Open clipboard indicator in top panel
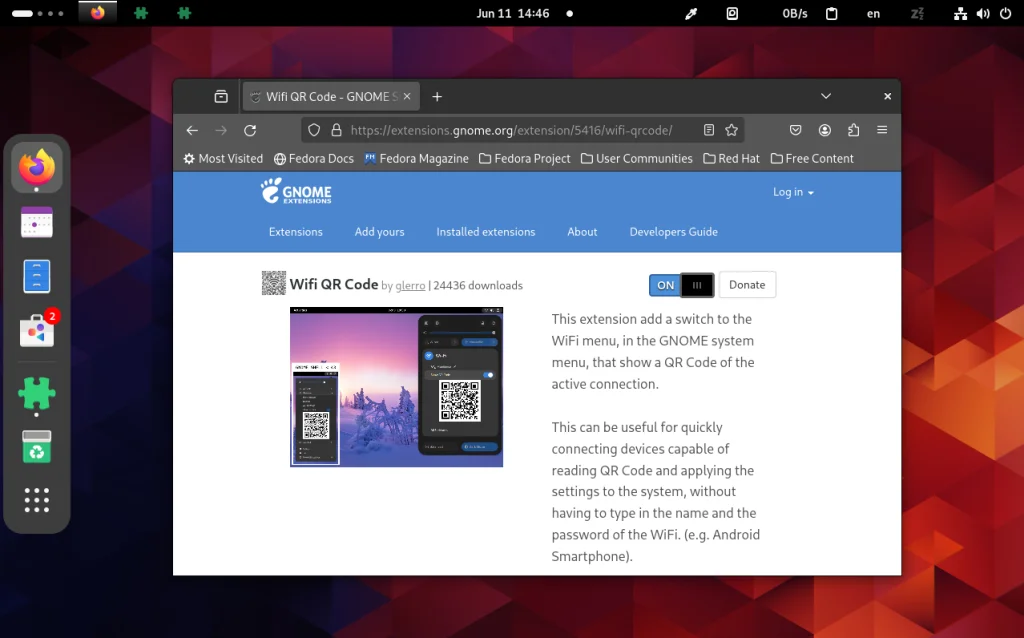Screen dimensions: 1024x638 click(x=831, y=13)
